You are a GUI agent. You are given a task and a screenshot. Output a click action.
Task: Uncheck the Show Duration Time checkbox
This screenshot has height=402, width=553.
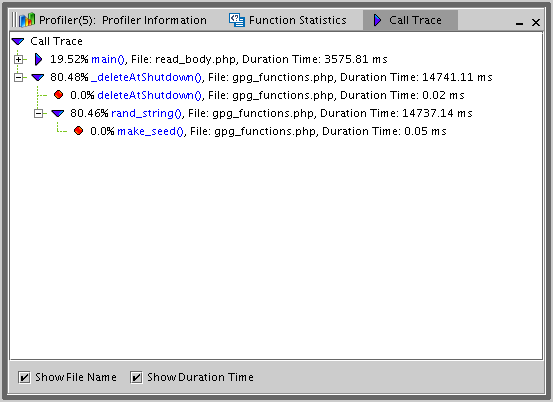(x=136, y=377)
